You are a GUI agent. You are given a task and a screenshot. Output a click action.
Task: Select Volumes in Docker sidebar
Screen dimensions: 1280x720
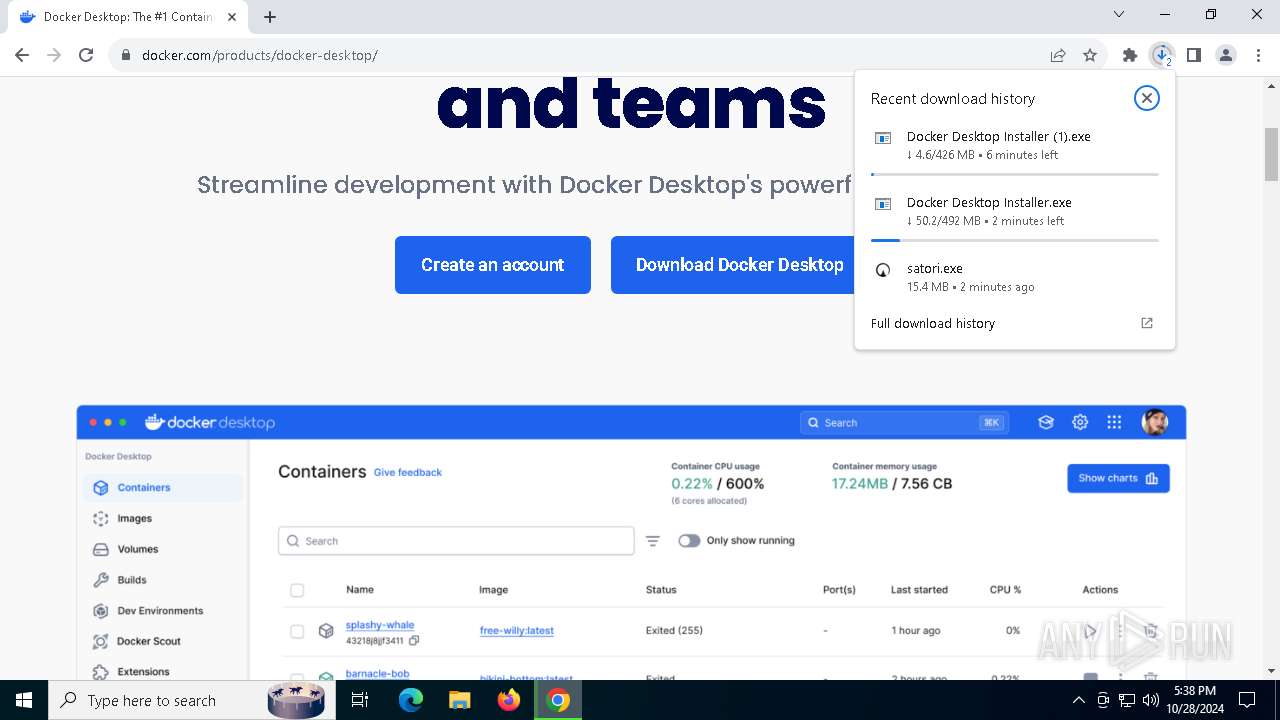point(163,549)
